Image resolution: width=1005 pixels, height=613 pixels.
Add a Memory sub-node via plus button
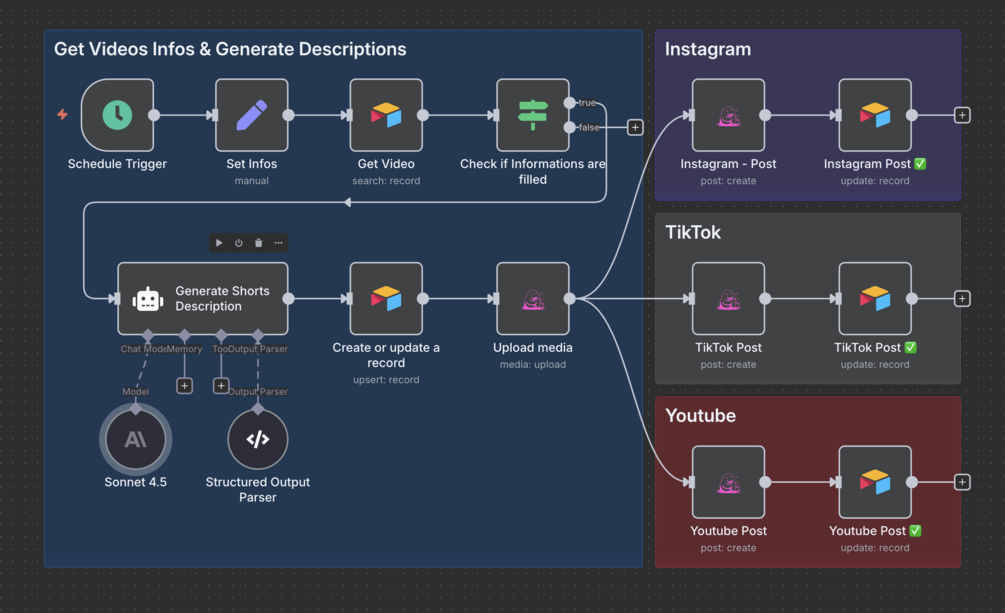[184, 385]
